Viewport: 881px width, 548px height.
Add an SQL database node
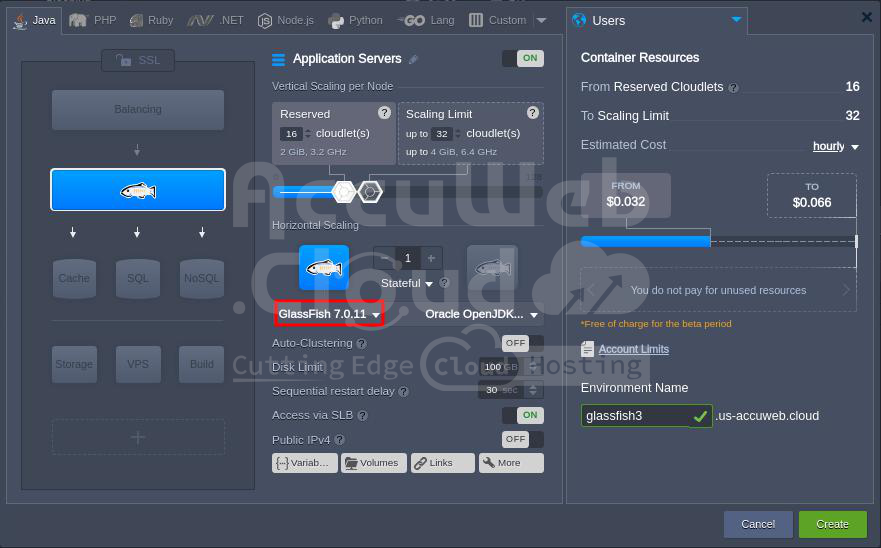138,279
